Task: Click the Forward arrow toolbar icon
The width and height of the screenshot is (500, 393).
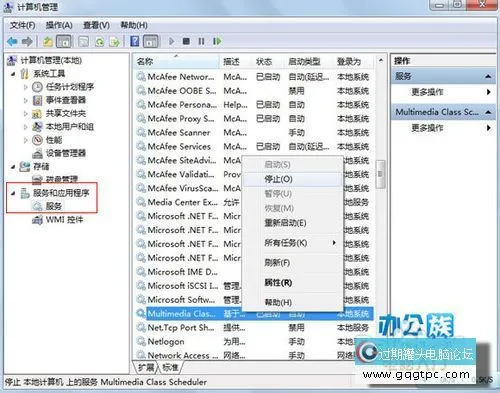Action: (27, 42)
